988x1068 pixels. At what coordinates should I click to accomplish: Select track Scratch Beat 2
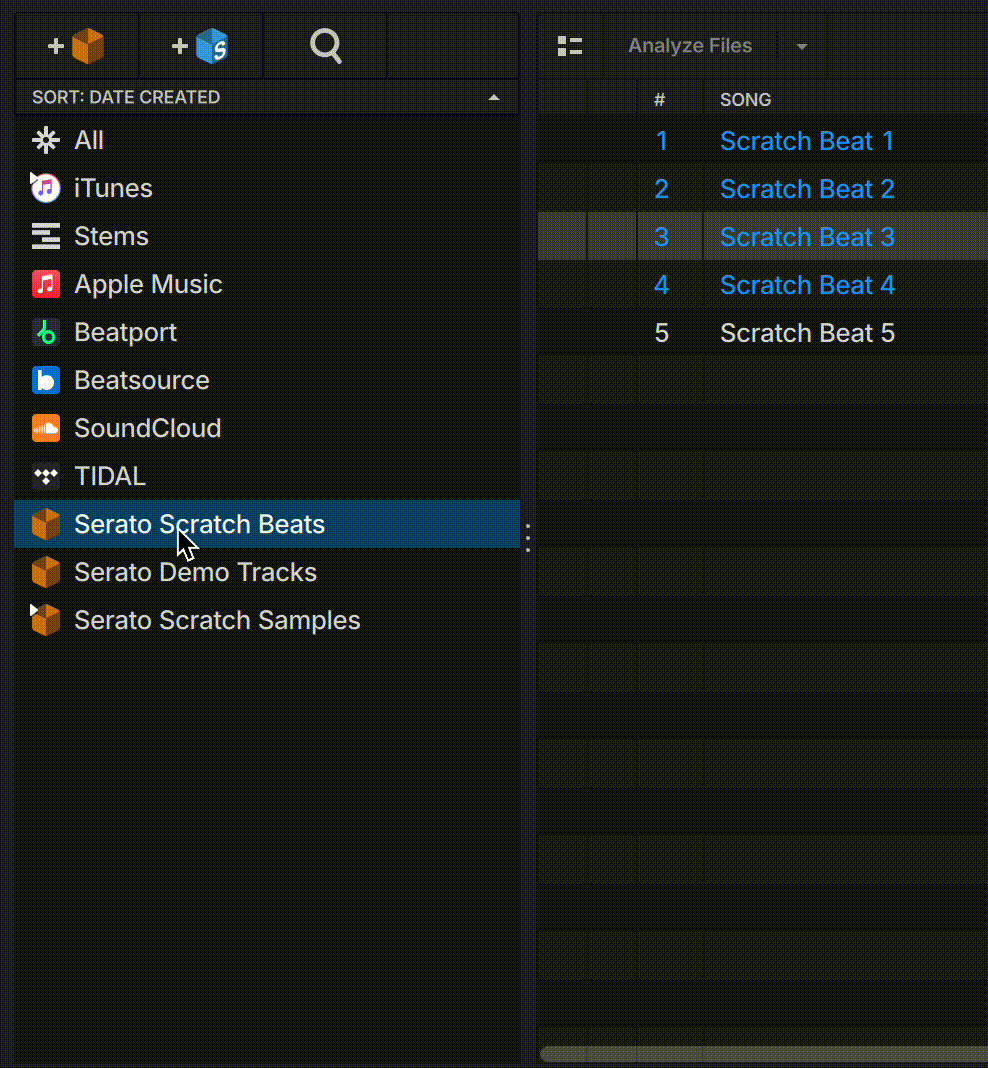pyautogui.click(x=807, y=189)
